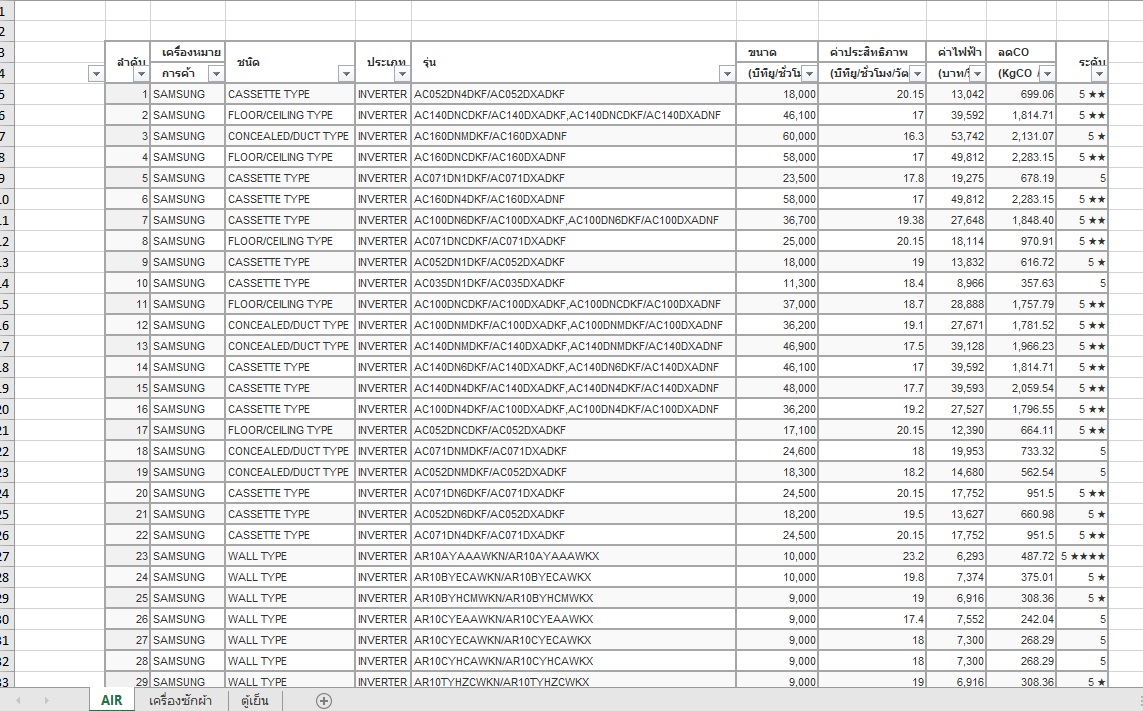Select model cell AC160DNCDKF/AC160DXADNF

(574, 158)
